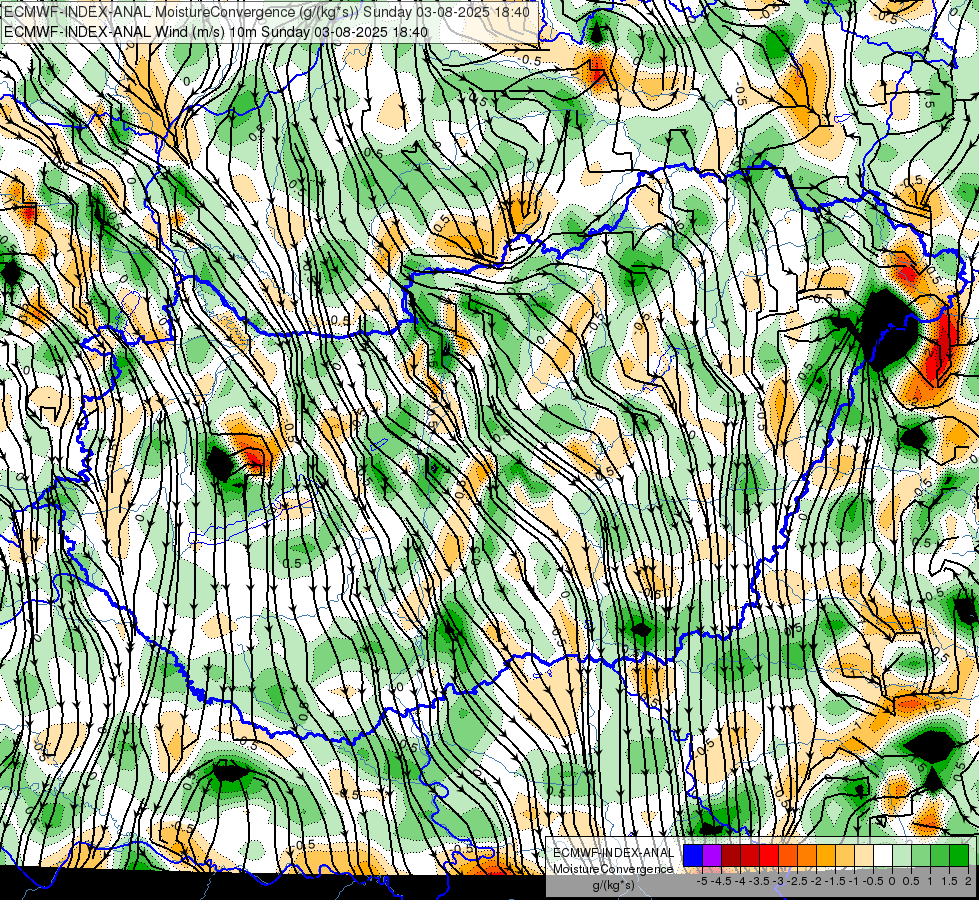Click the blue legend swatch
Viewport: 979px width, 900px height.
click(693, 855)
